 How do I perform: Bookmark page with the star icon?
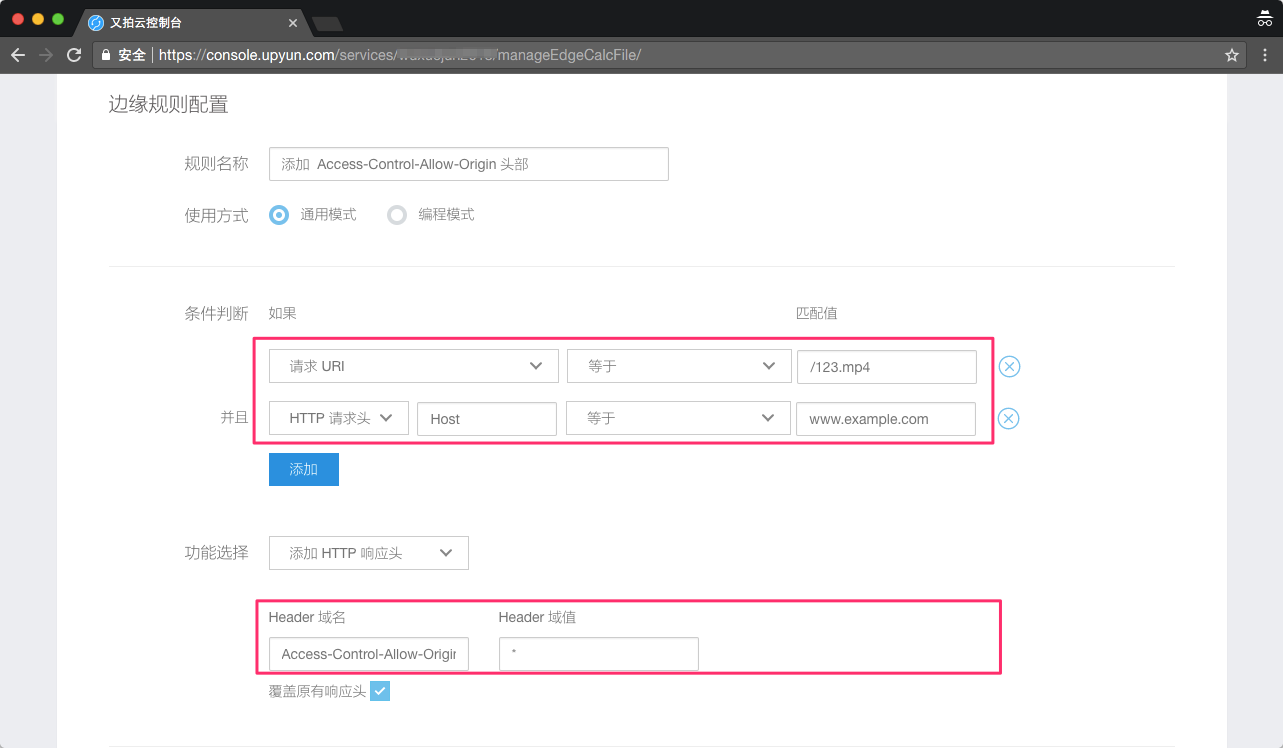coord(1232,55)
